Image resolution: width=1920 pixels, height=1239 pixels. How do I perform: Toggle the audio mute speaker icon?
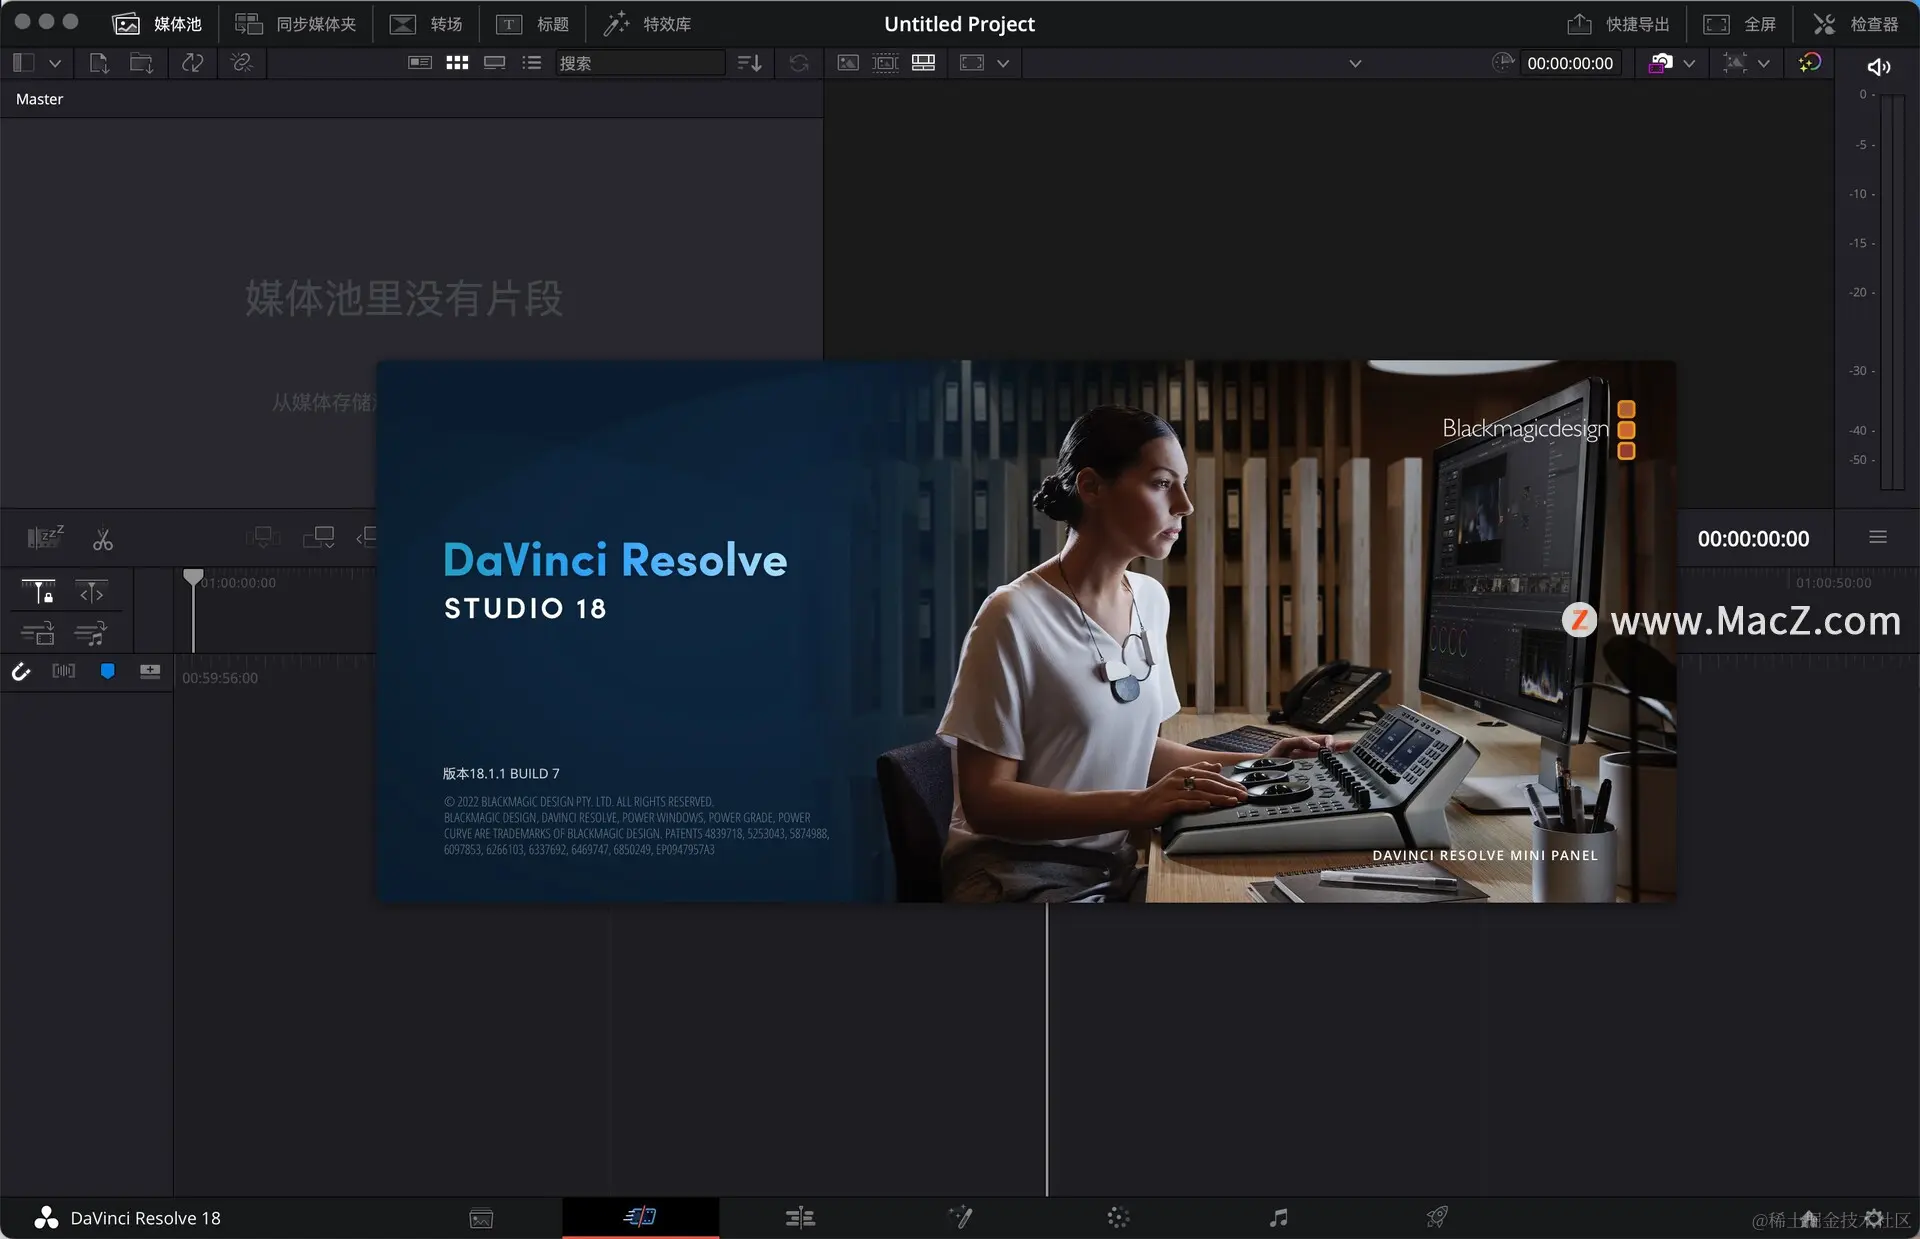[x=1878, y=67]
